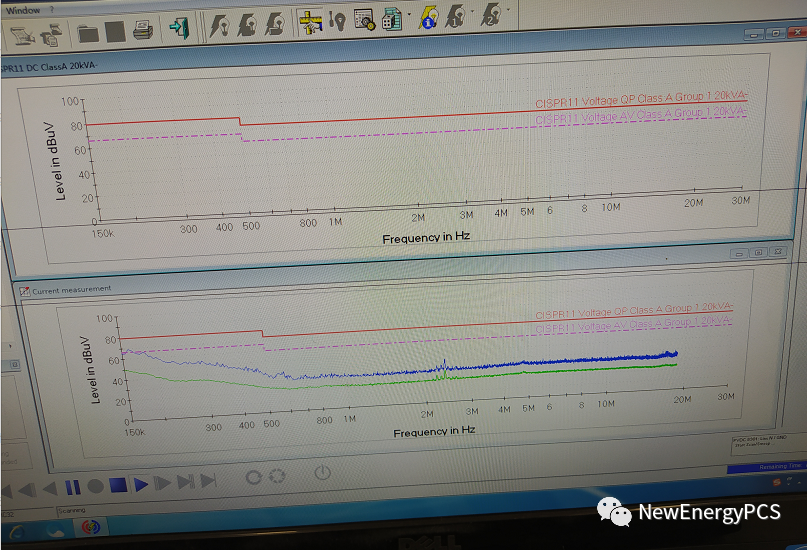Screen dimensions: 807x550
Task: Maximize the Current measurement graph window
Action: pos(759,254)
